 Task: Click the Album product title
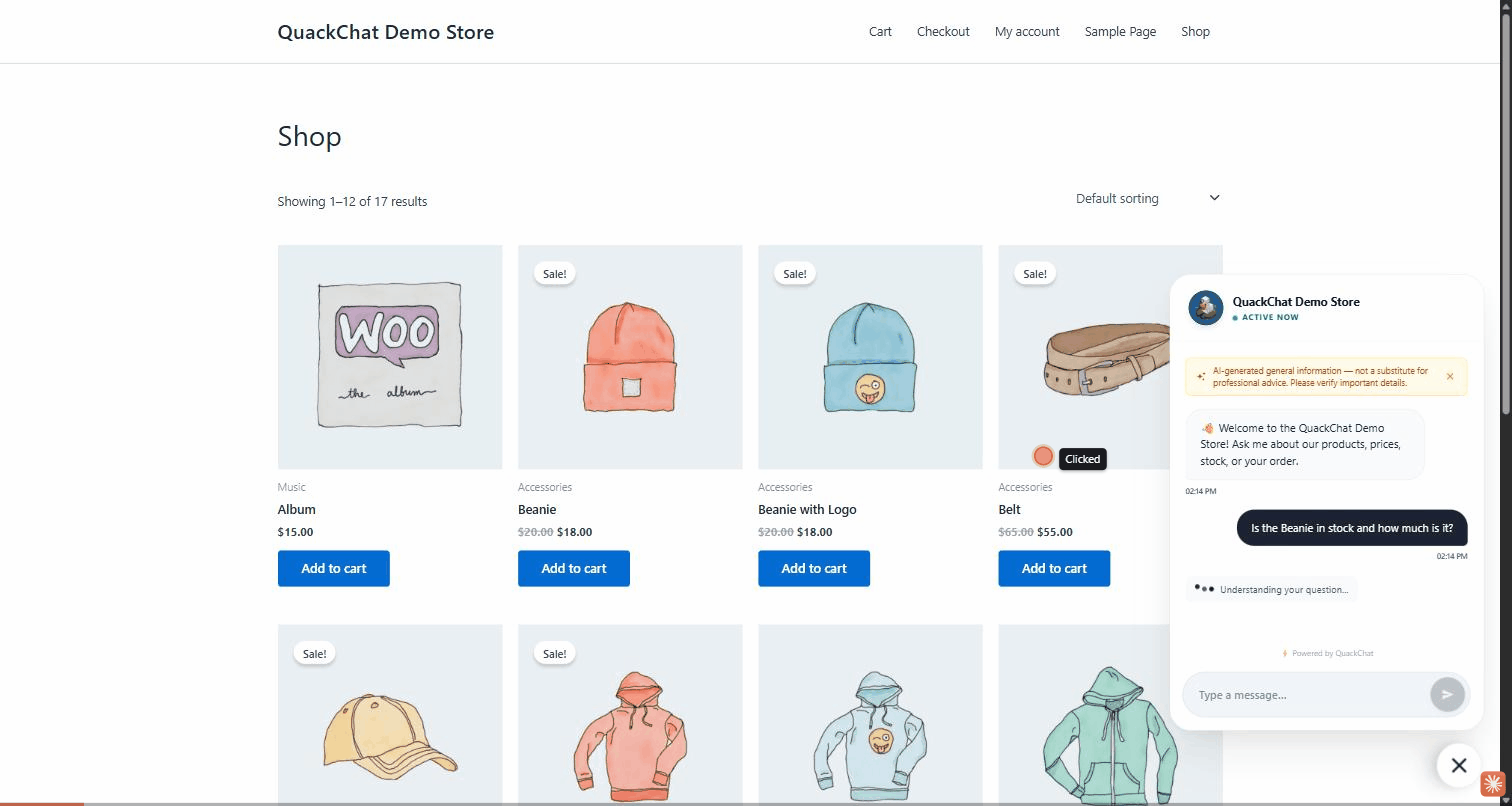tap(296, 509)
